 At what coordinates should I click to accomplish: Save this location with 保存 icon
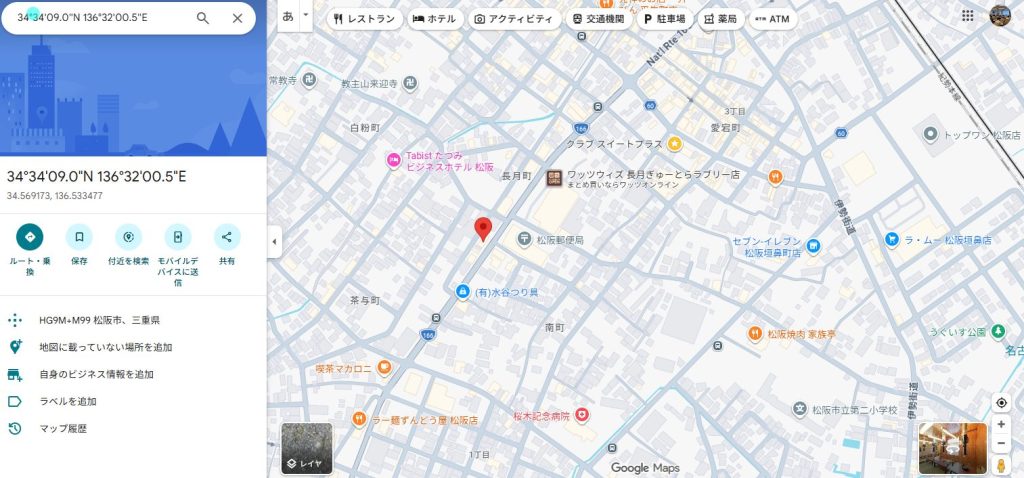coord(79,237)
